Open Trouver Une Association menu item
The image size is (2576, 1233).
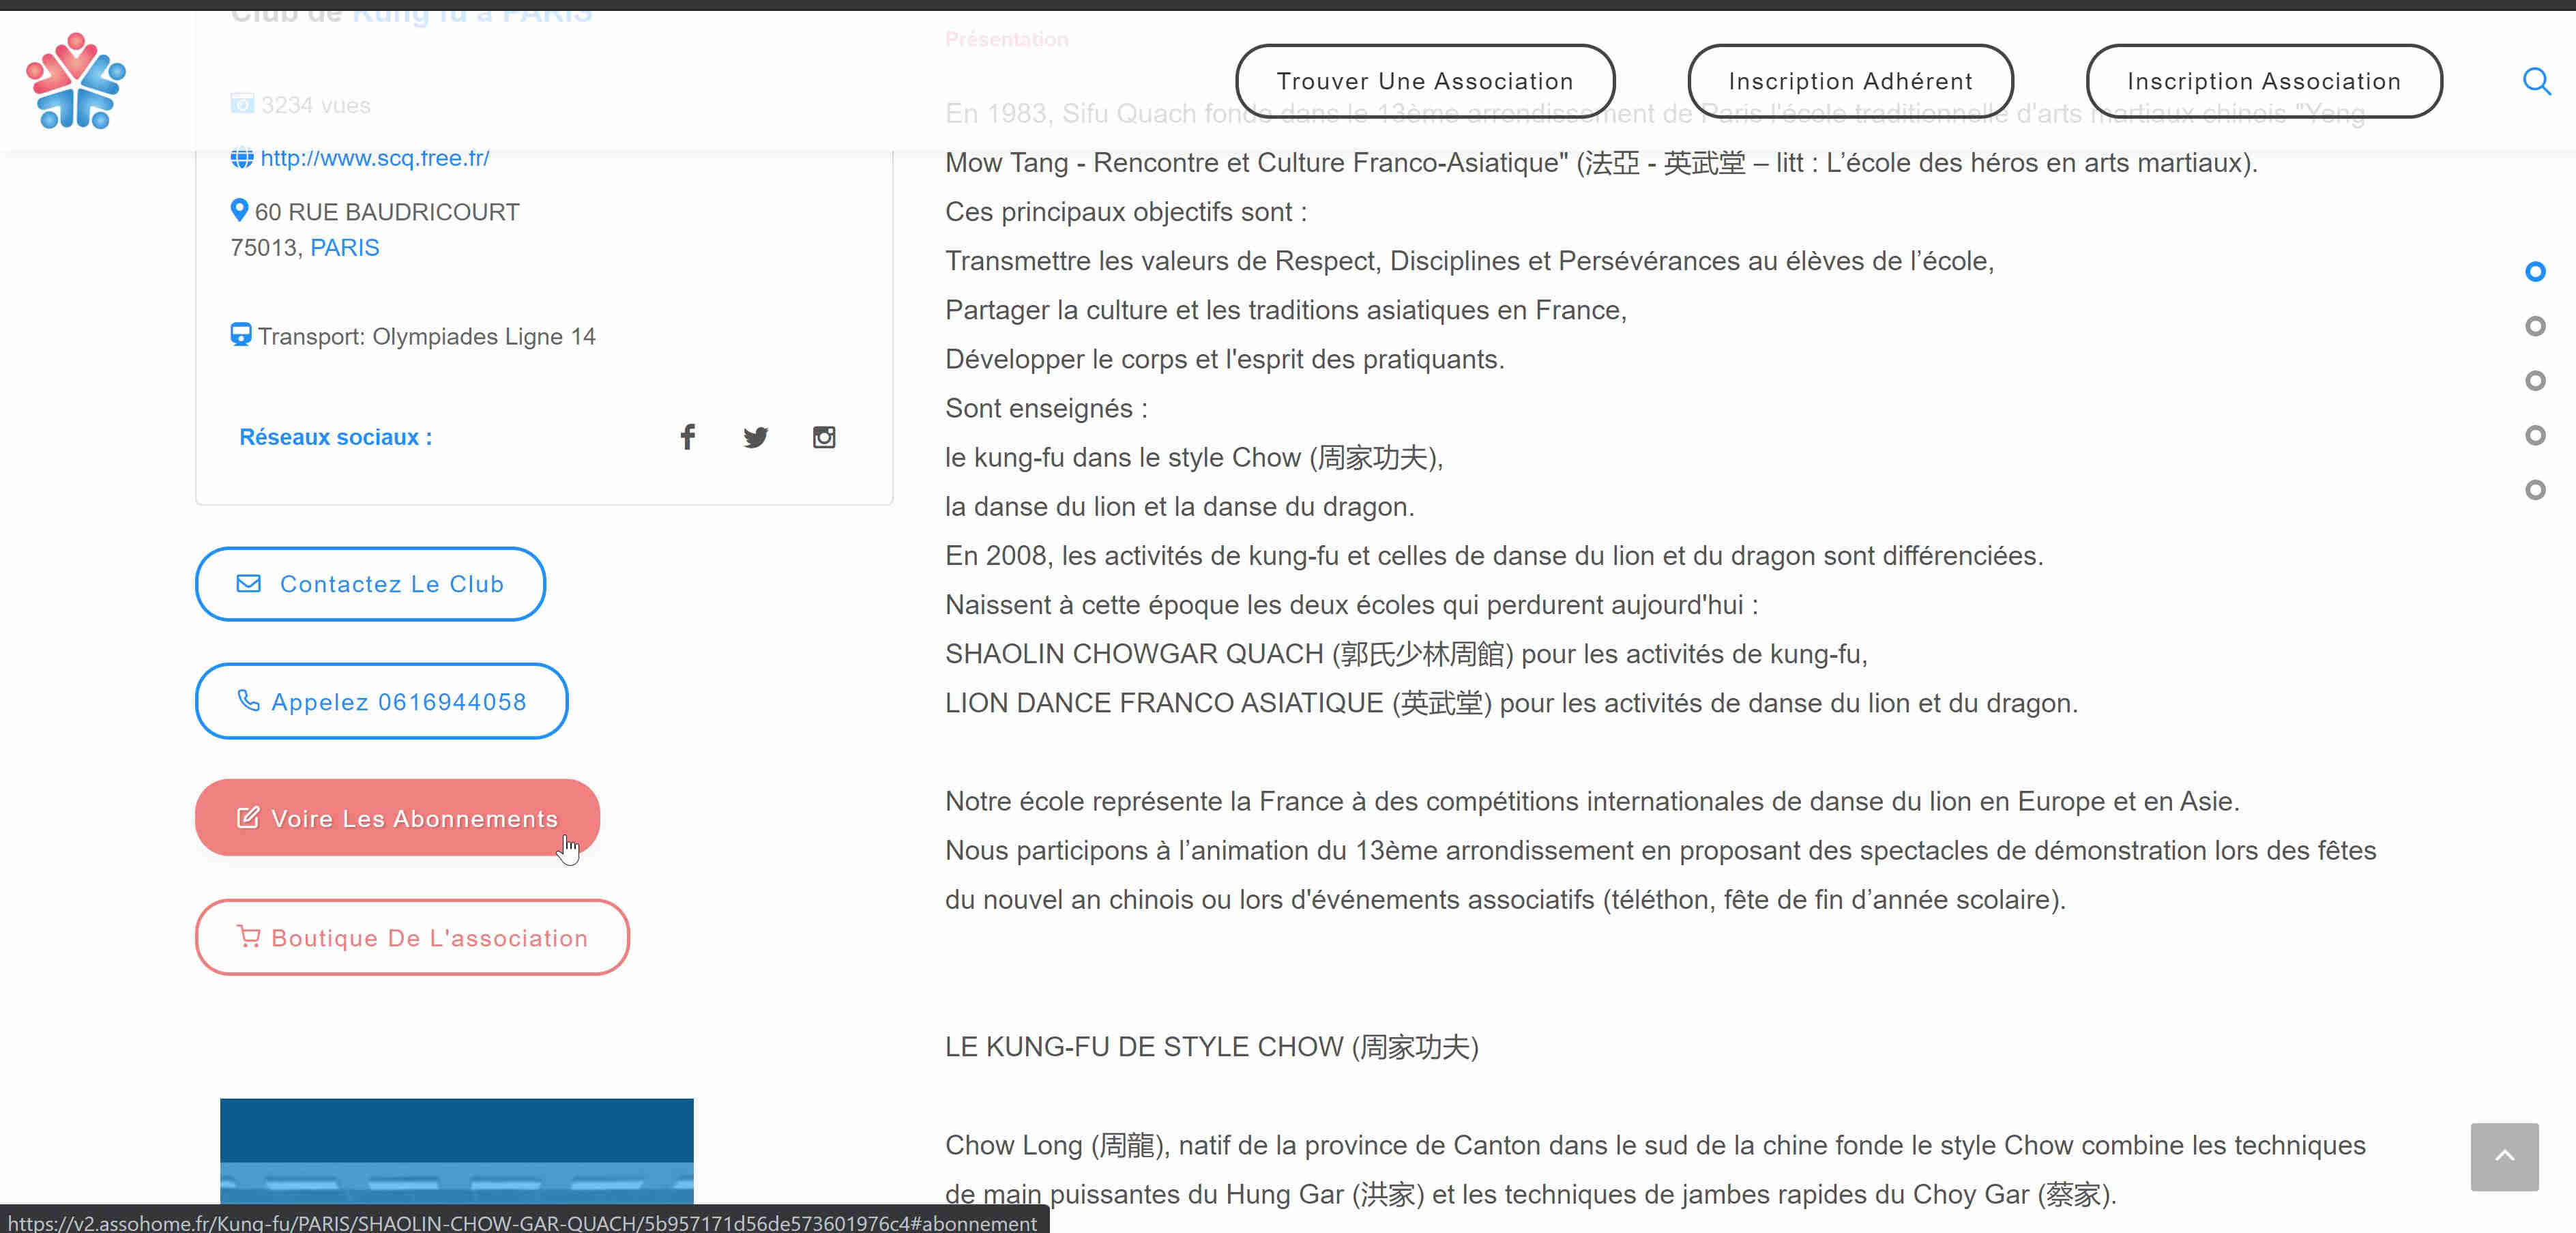[1424, 81]
